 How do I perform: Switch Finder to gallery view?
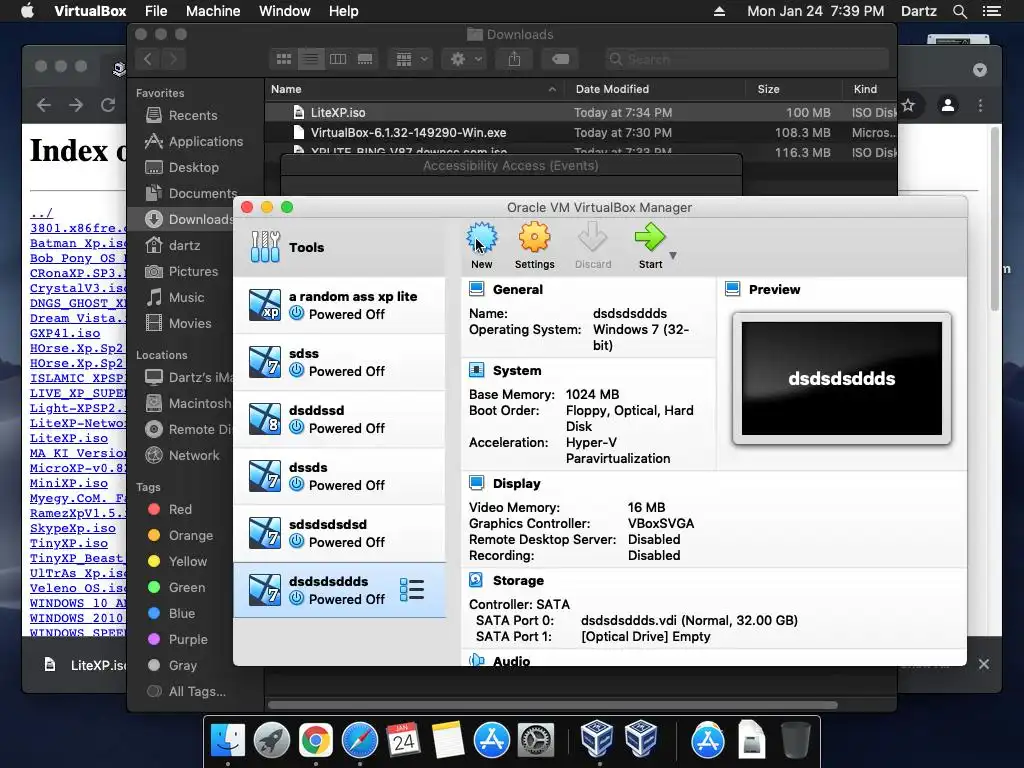pyautogui.click(x=365, y=59)
